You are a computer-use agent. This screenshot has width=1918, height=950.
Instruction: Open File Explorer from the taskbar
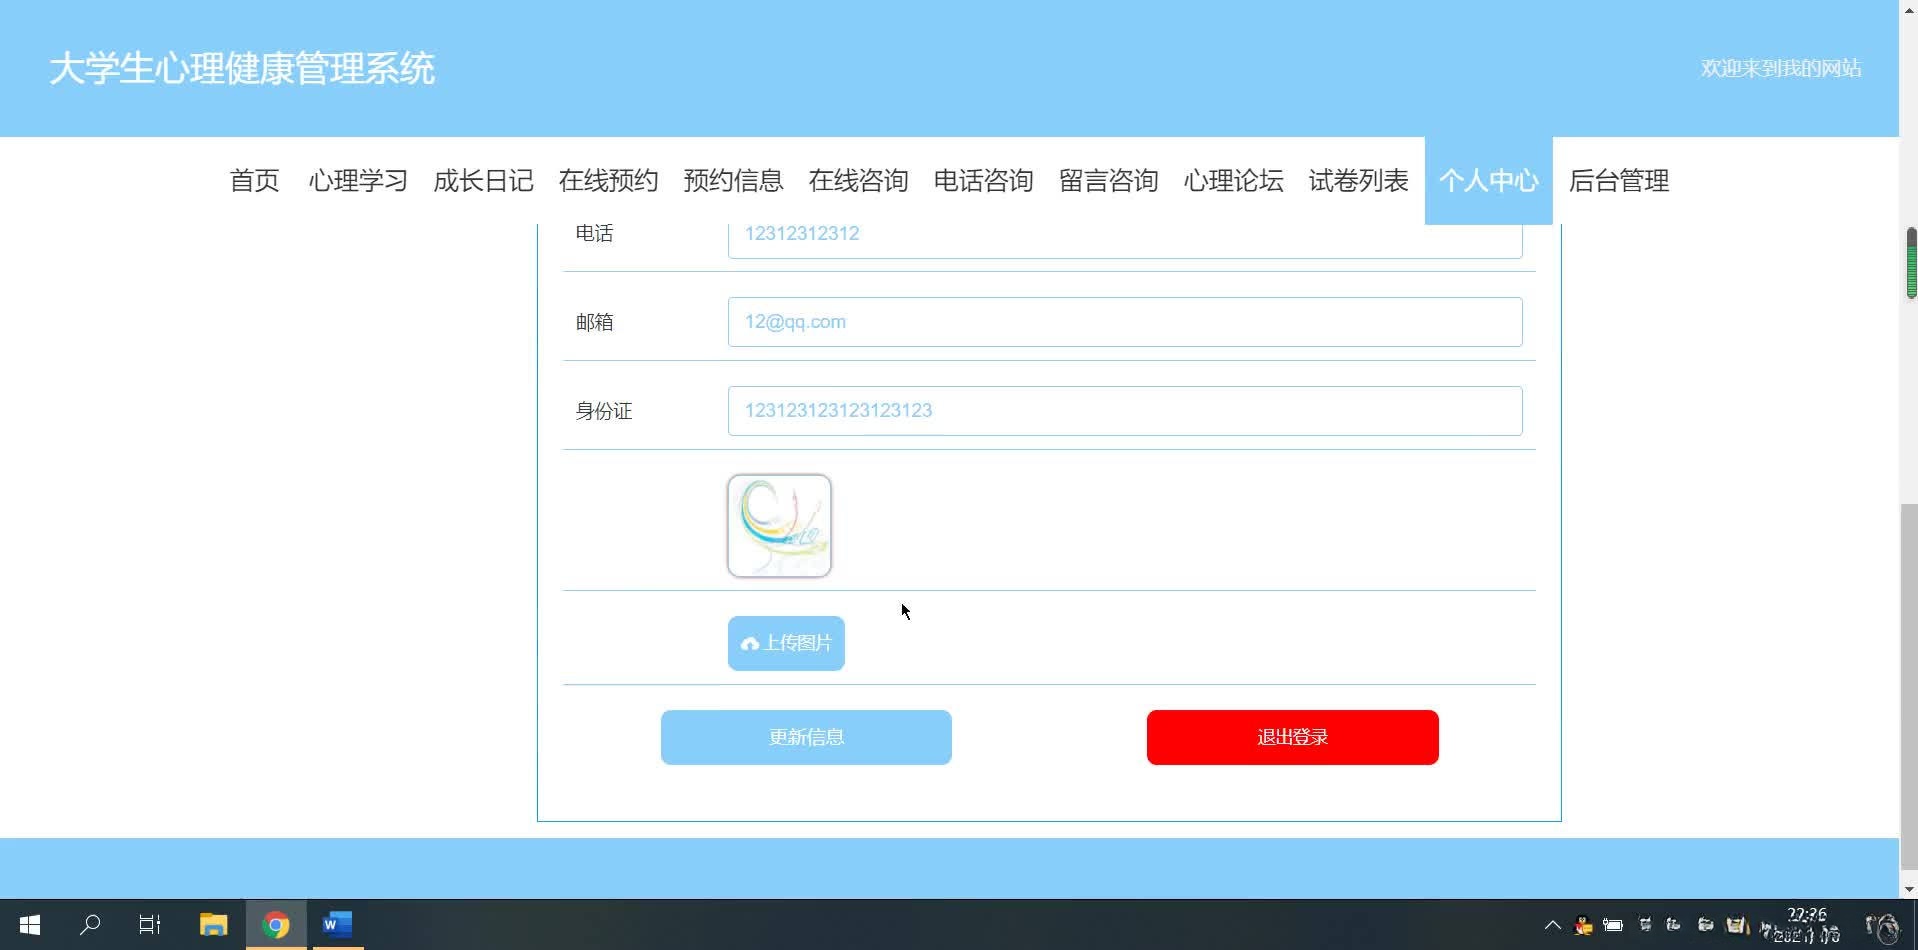point(213,924)
